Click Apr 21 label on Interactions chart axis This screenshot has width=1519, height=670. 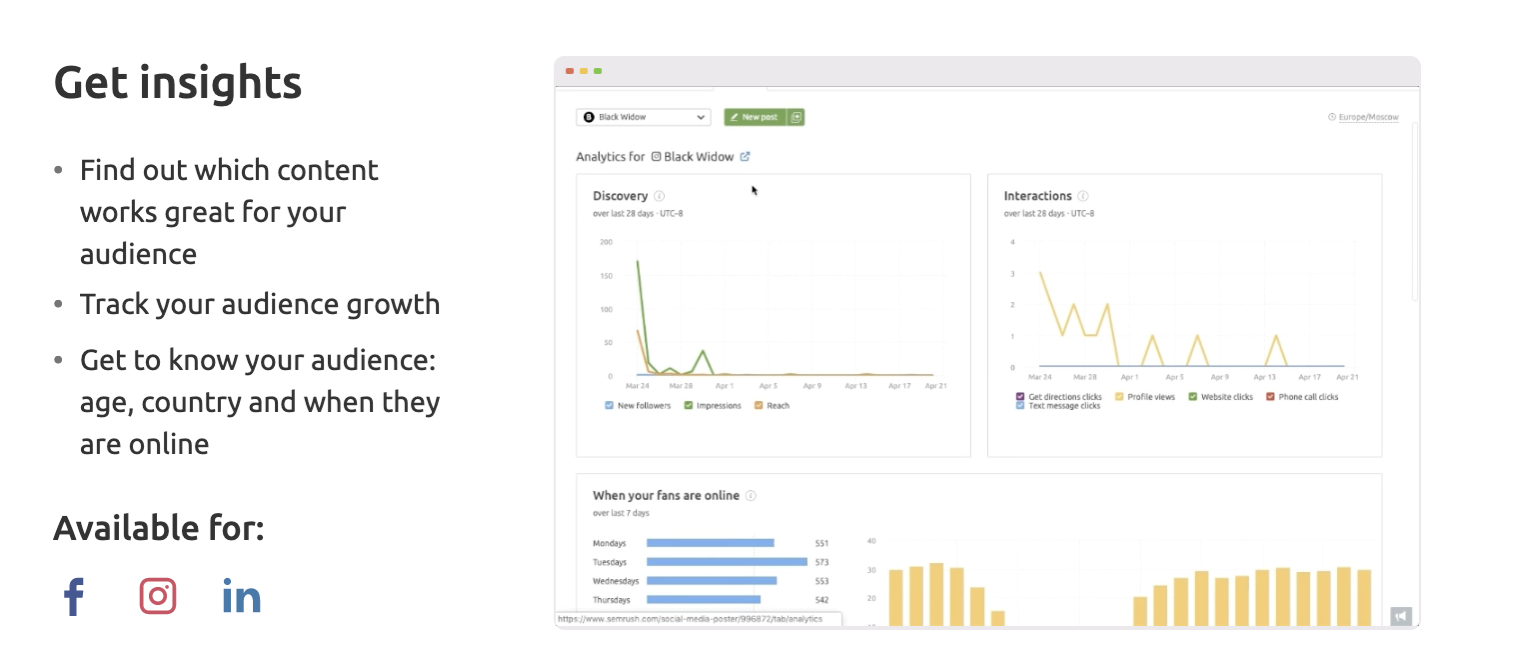click(x=1347, y=377)
